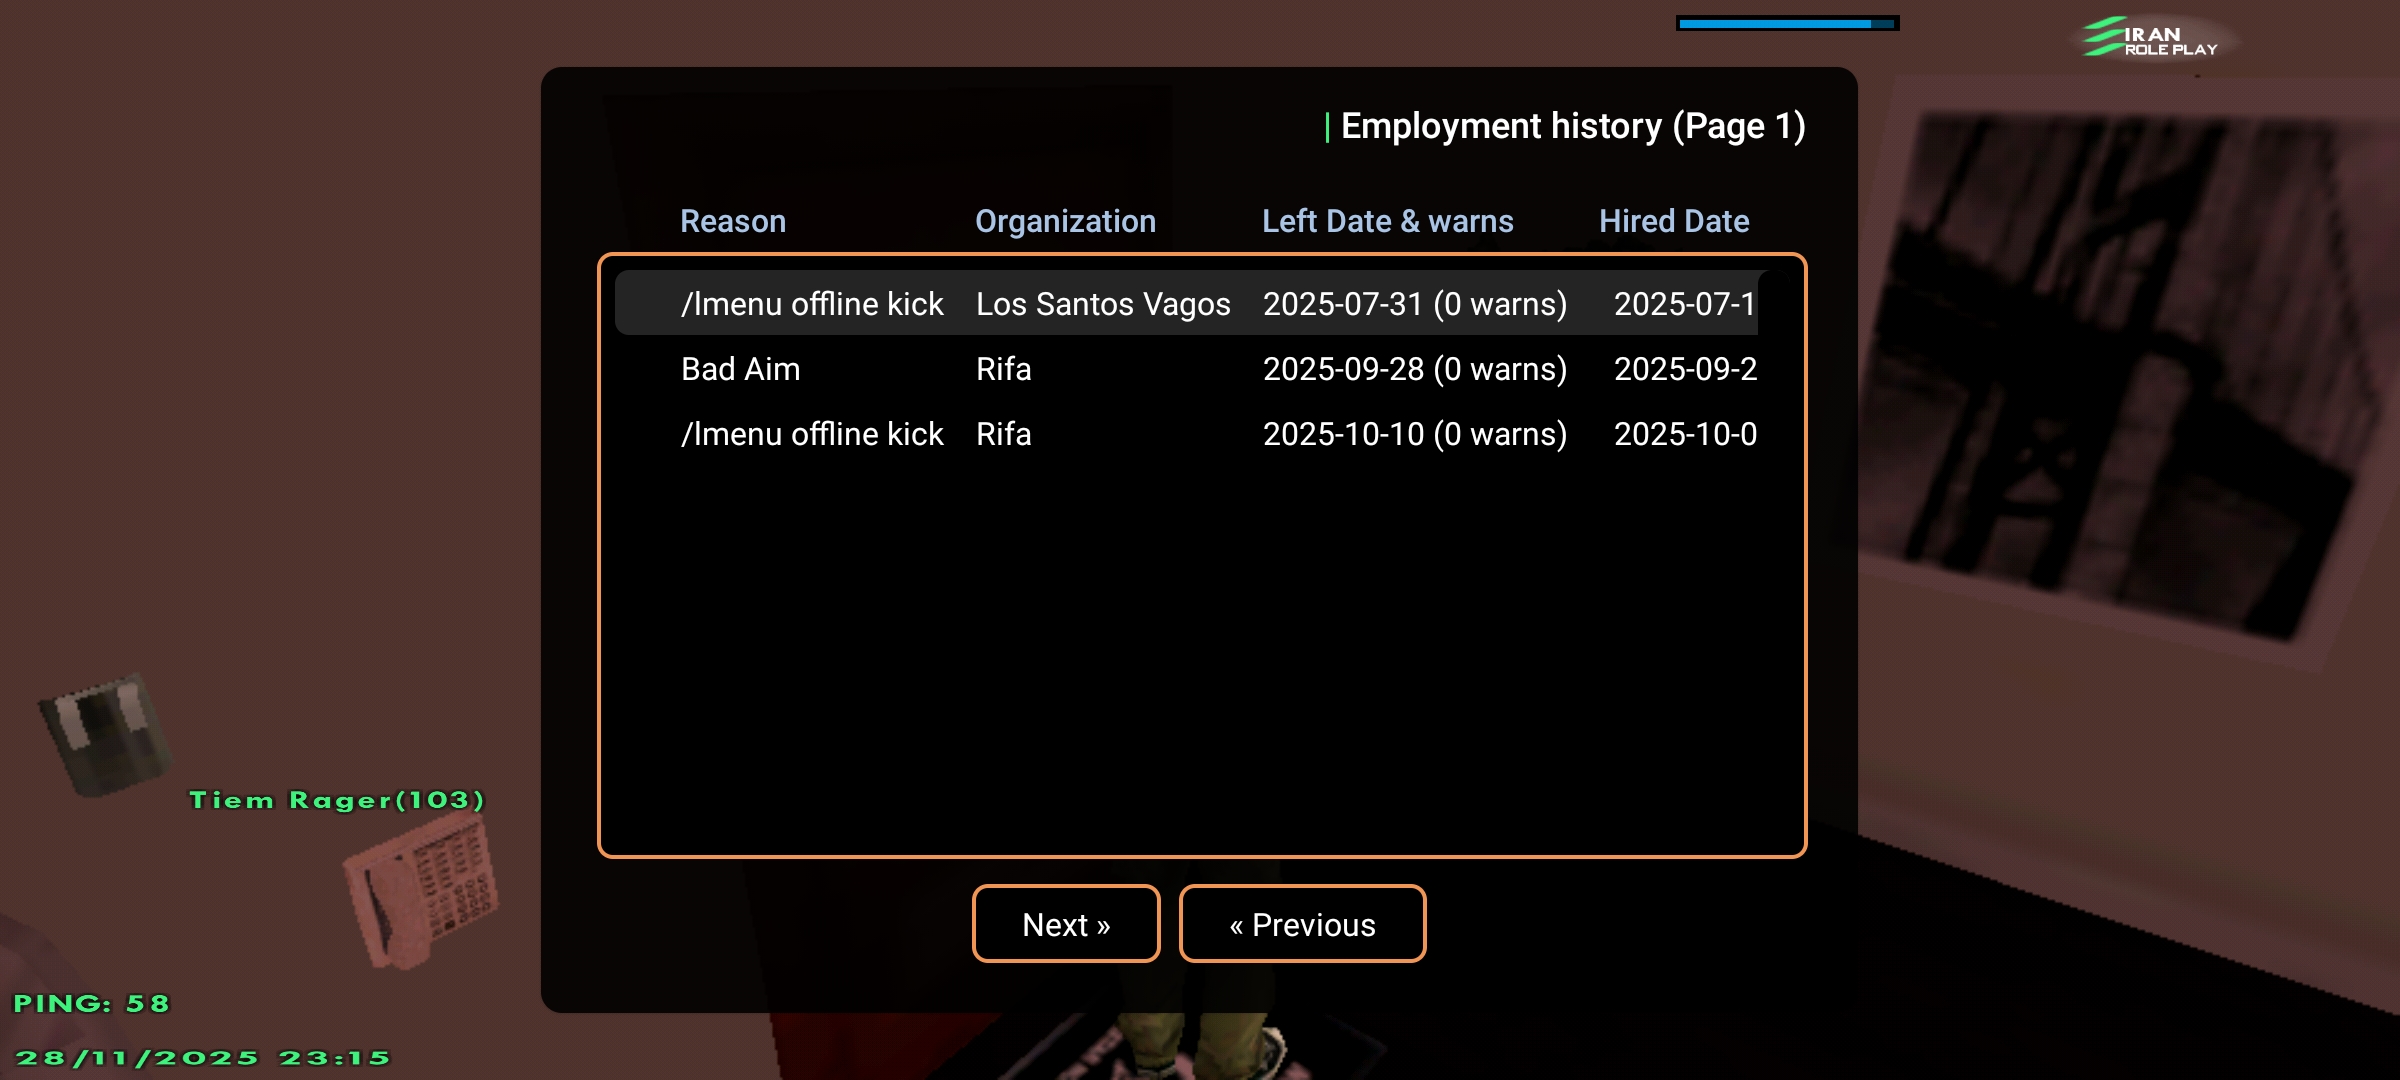
Task: Click the 2025-09-28 (0 warns) cell
Action: click(1414, 369)
